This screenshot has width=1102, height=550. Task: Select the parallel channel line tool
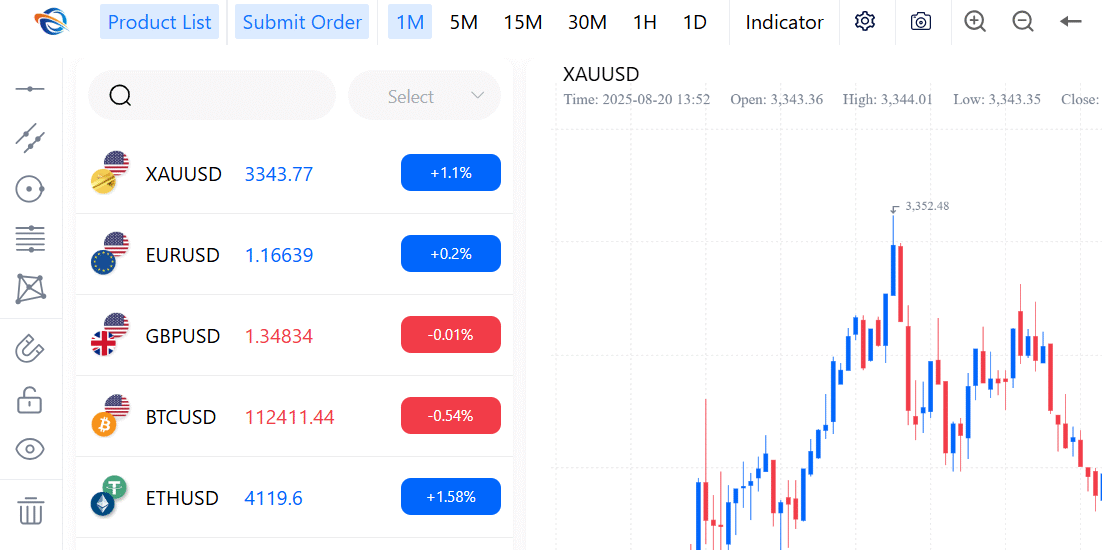pos(30,138)
